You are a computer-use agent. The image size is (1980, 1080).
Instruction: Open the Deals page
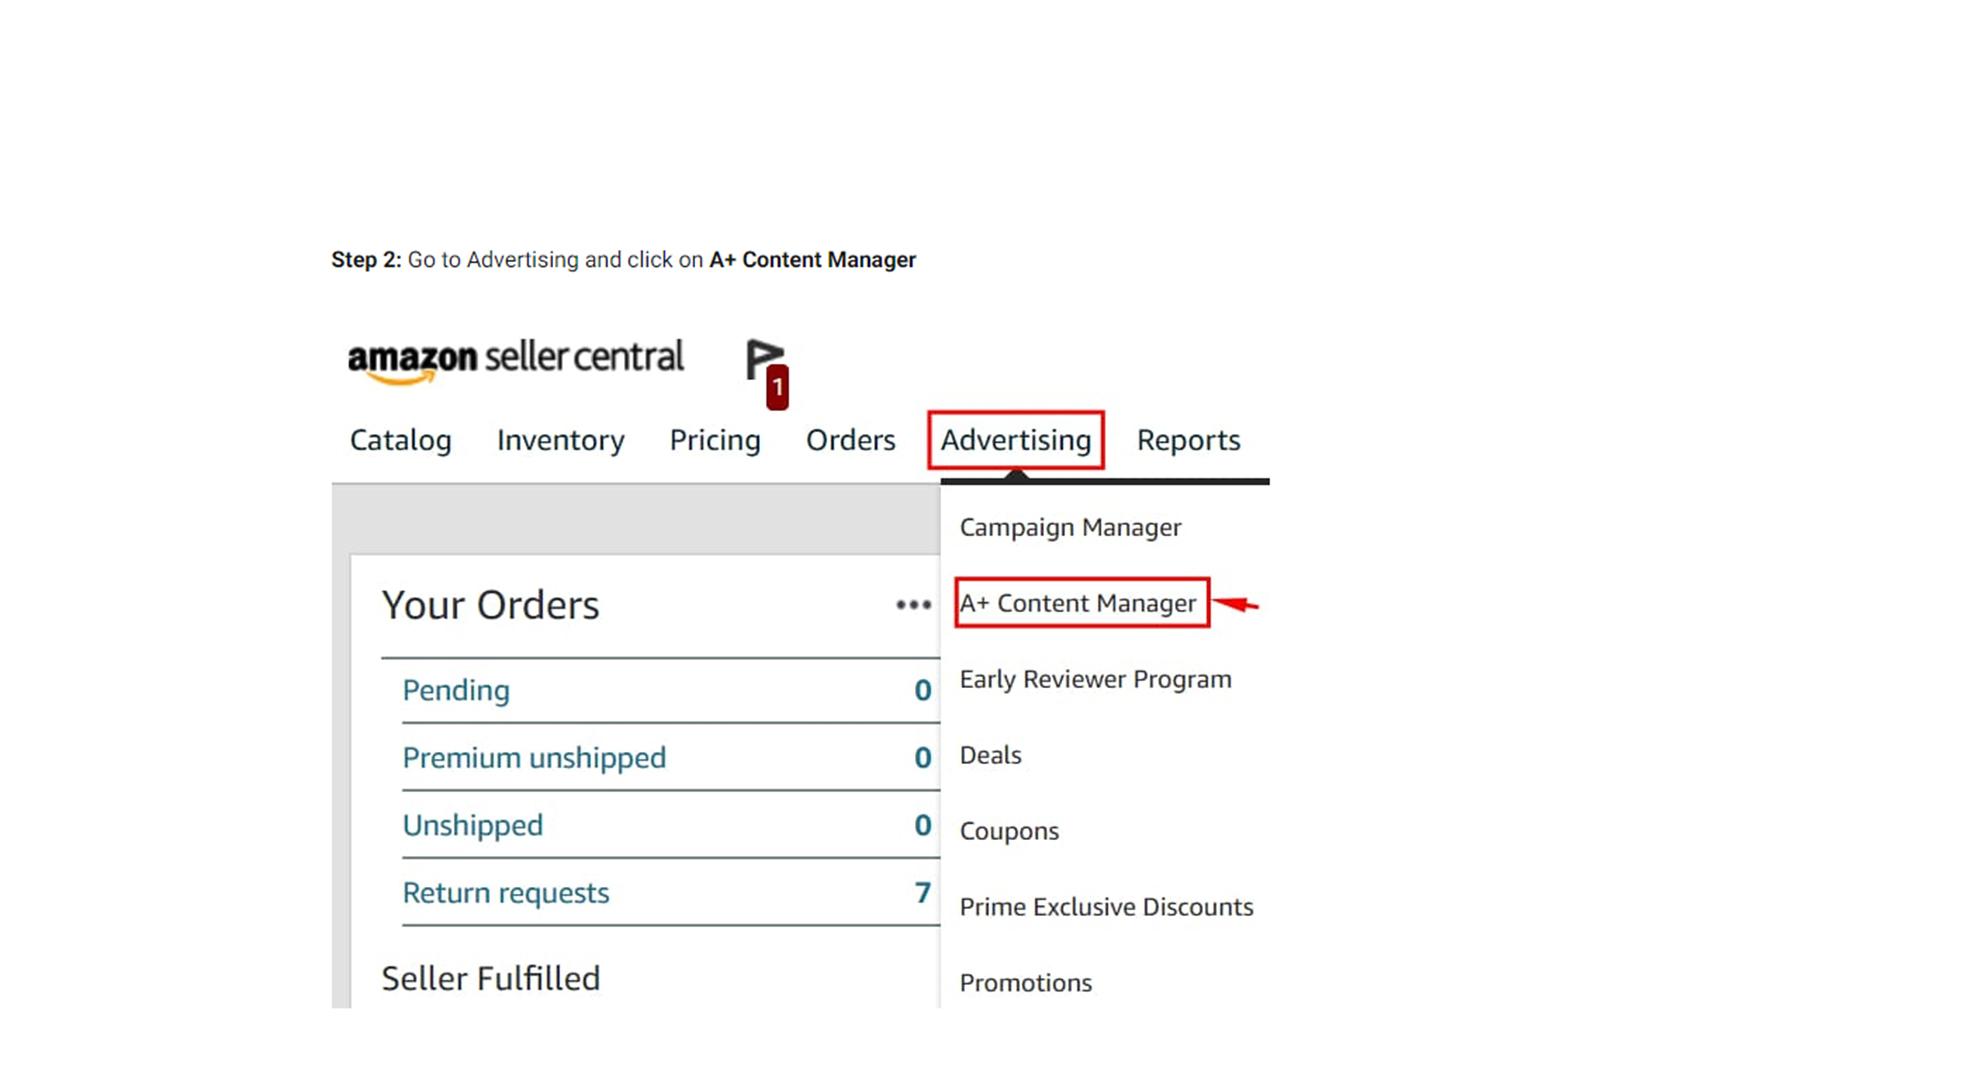click(990, 755)
